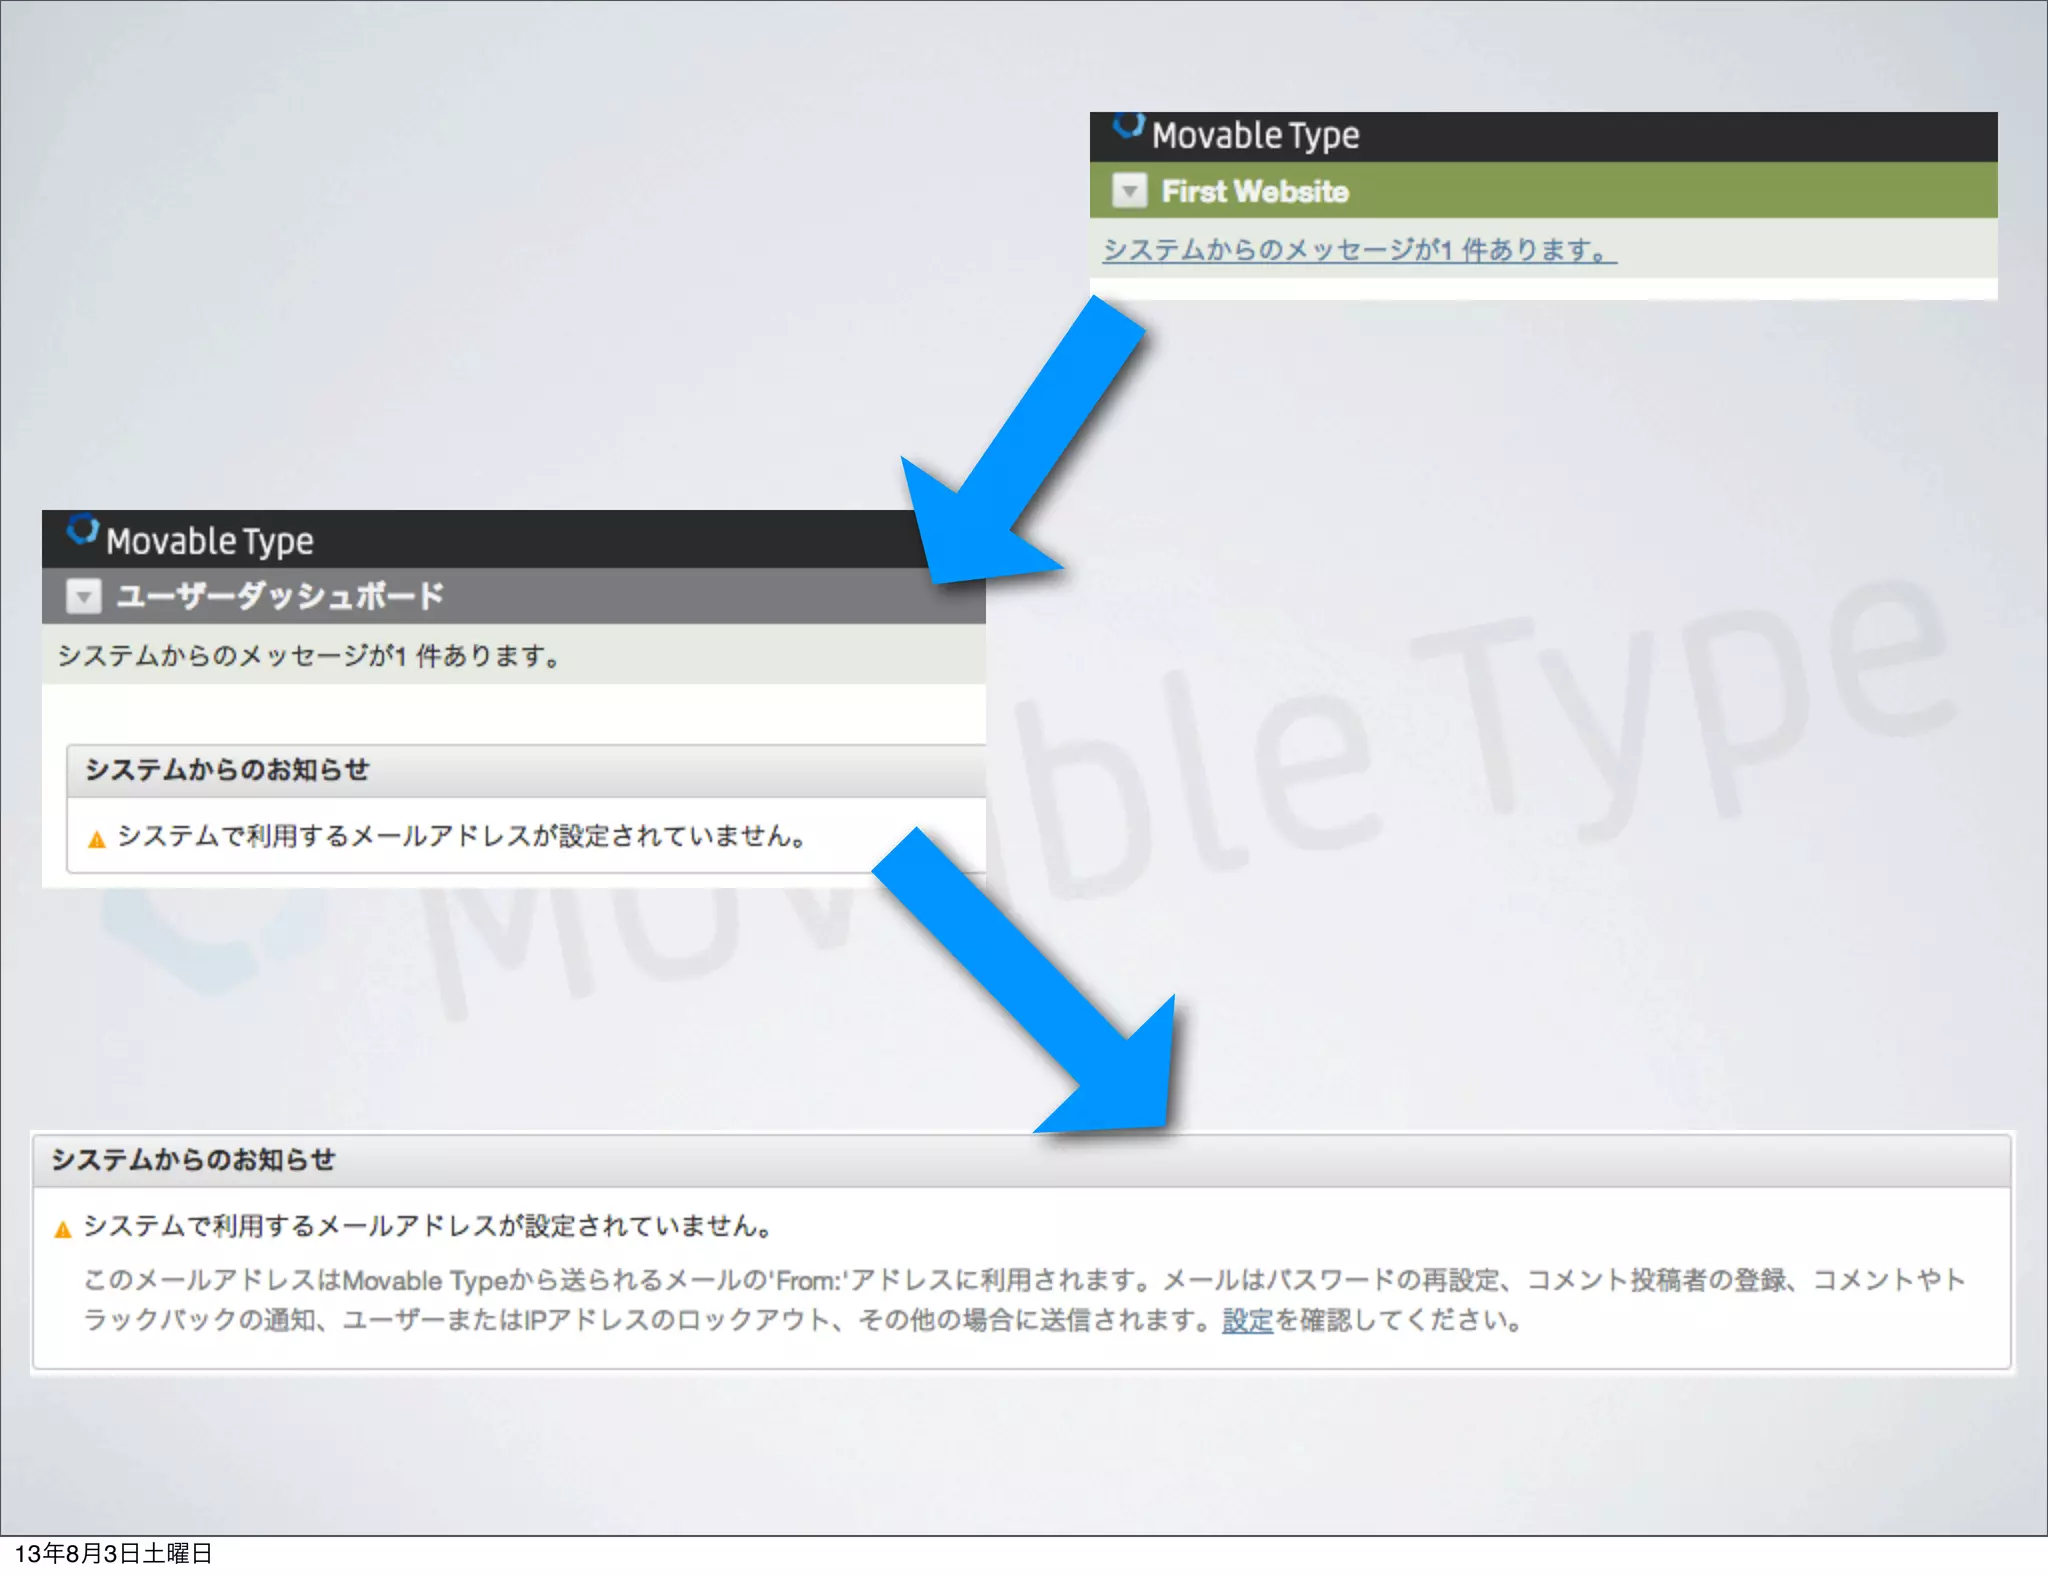Click the ユーザーダッシュボード title in gray bar
The image size is (2048, 1576).
280,596
